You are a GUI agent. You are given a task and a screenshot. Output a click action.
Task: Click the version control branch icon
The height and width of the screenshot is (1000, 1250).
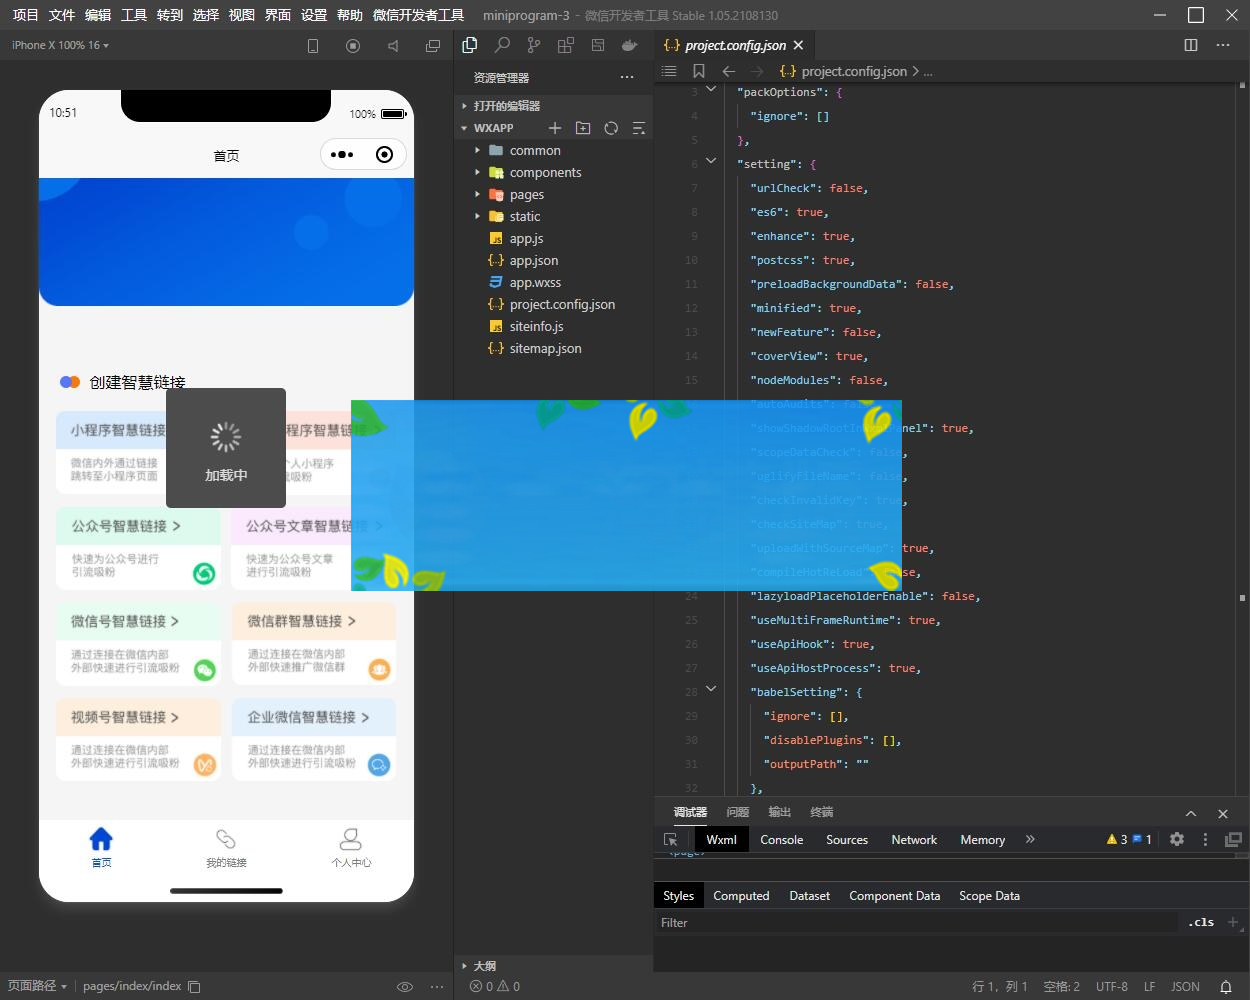pyautogui.click(x=534, y=45)
